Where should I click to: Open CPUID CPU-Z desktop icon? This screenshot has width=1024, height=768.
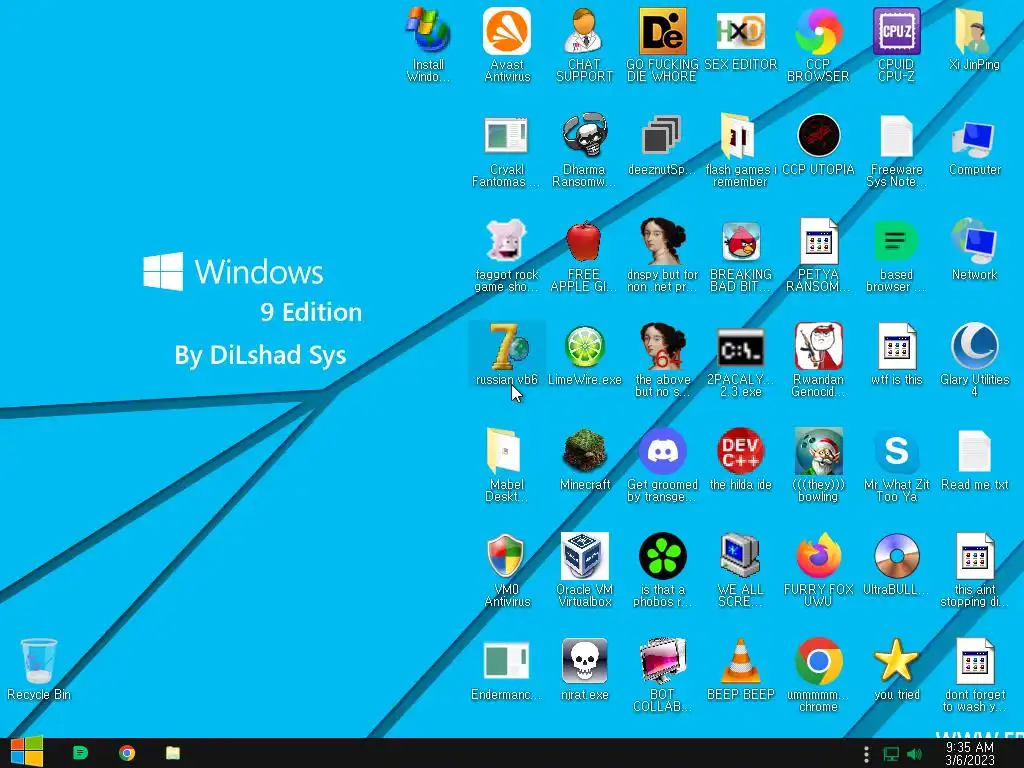(896, 44)
